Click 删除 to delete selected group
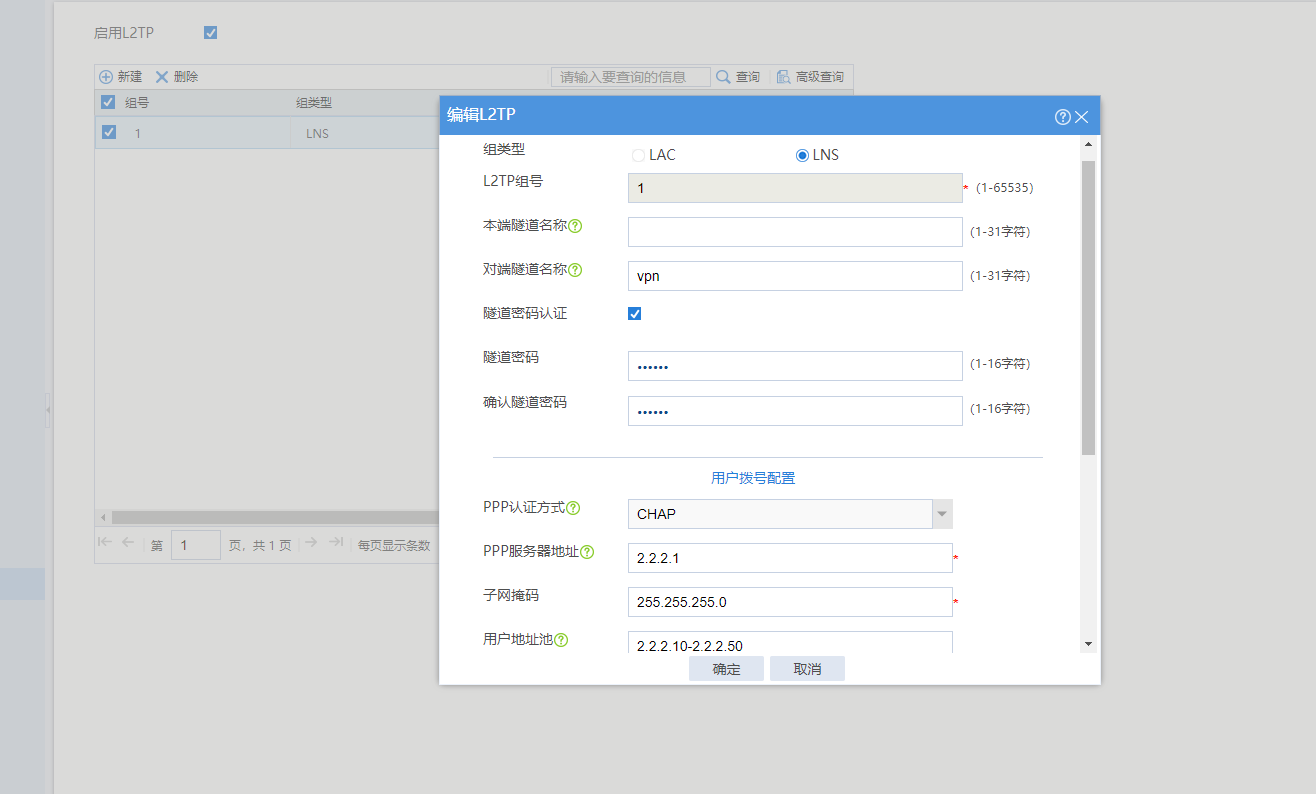Screen dimensions: 1316x794 coord(176,77)
